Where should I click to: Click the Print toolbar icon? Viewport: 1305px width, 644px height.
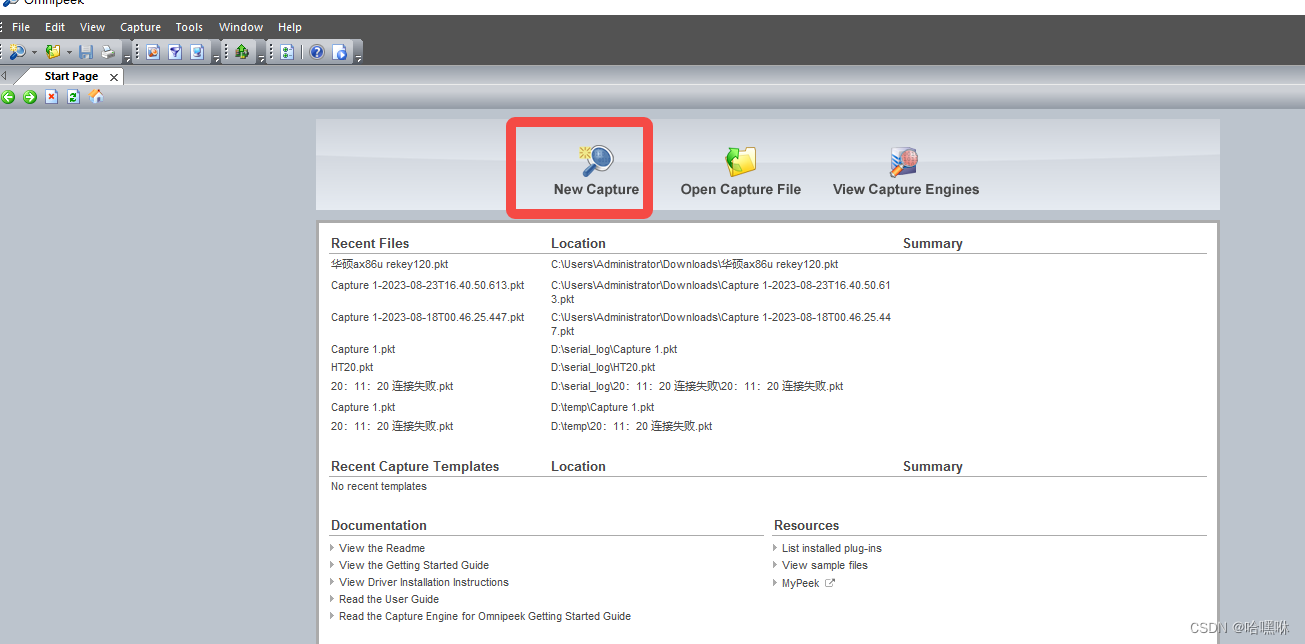pyautogui.click(x=108, y=52)
